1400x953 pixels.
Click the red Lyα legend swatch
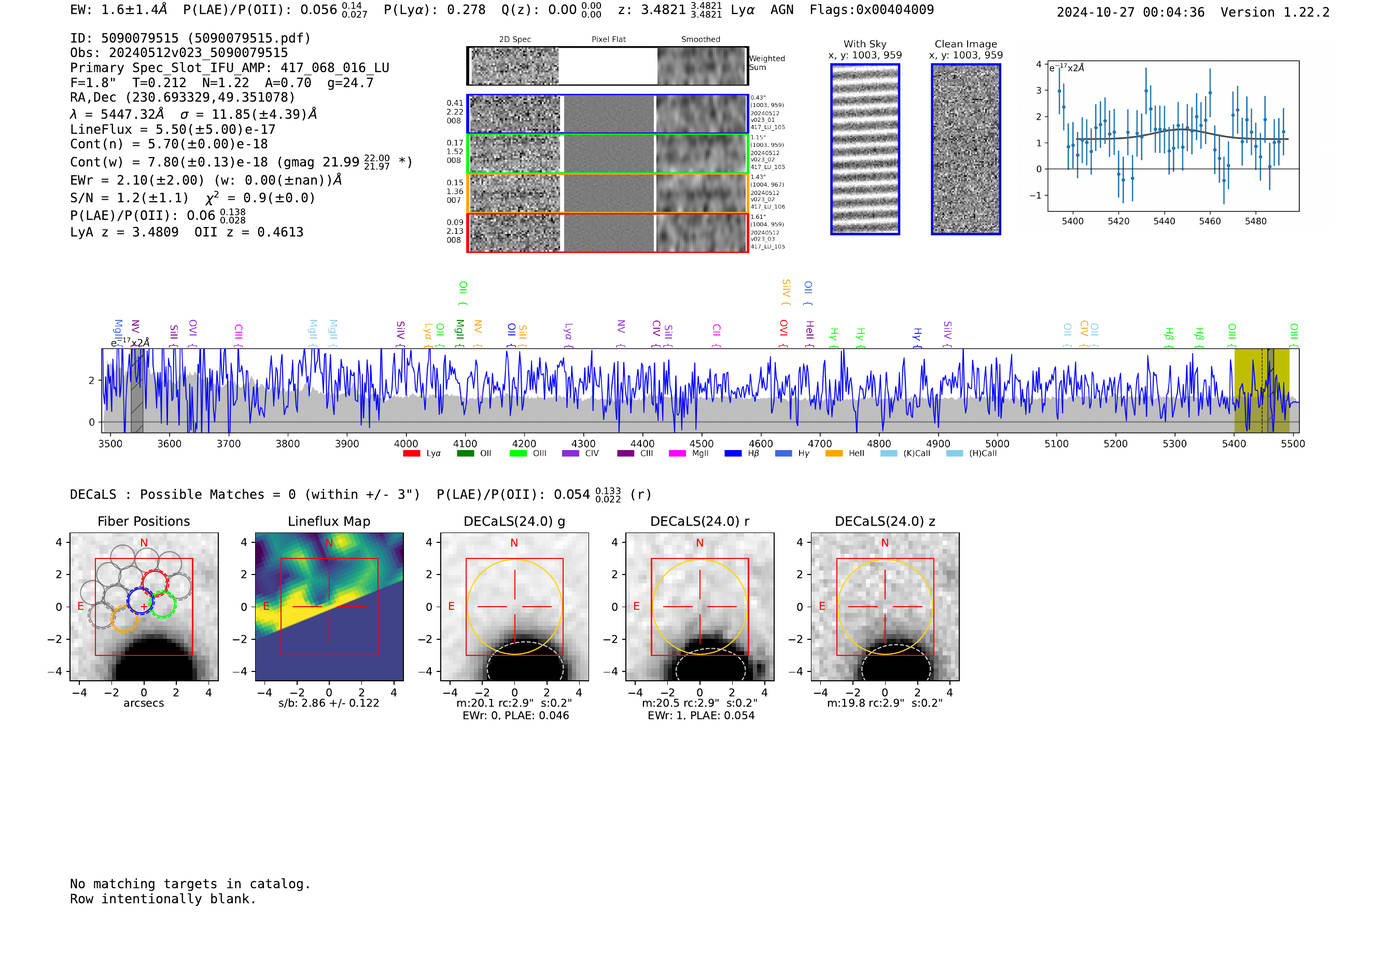pyautogui.click(x=411, y=453)
